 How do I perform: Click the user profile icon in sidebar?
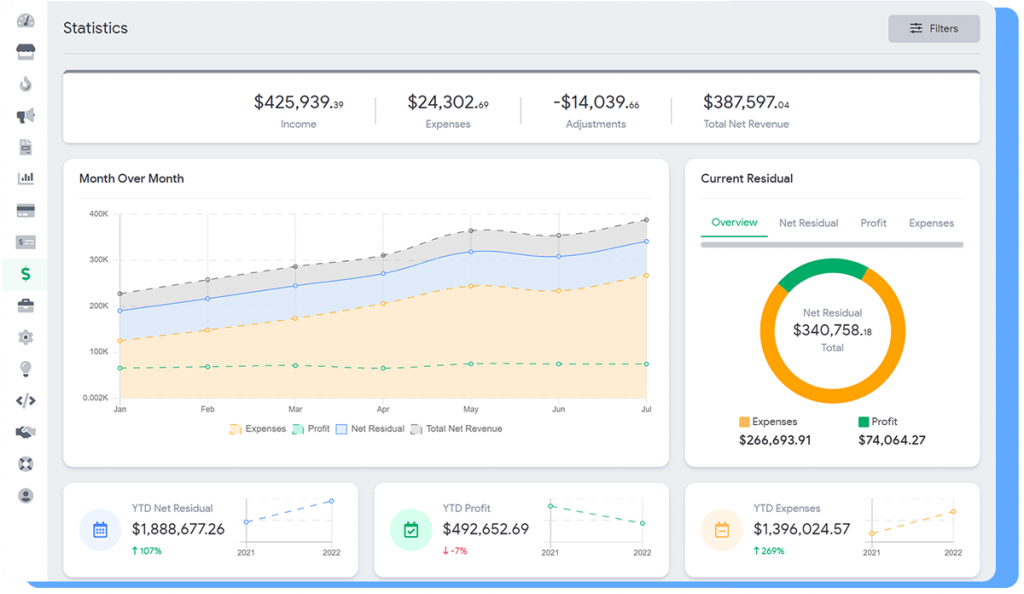(26, 495)
